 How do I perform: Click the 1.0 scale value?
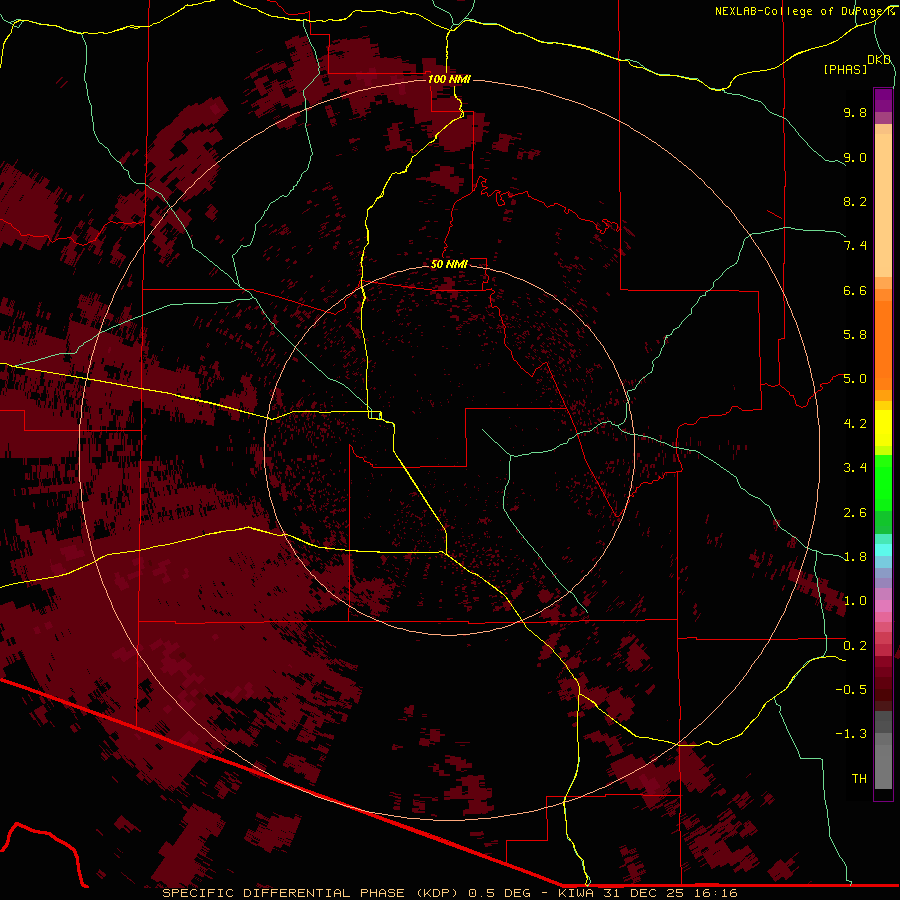(x=855, y=601)
